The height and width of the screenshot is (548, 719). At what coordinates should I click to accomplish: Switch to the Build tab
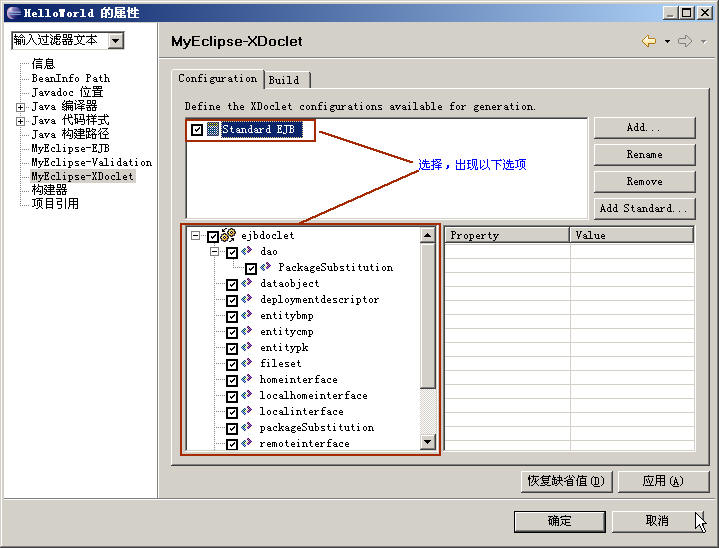(287, 80)
